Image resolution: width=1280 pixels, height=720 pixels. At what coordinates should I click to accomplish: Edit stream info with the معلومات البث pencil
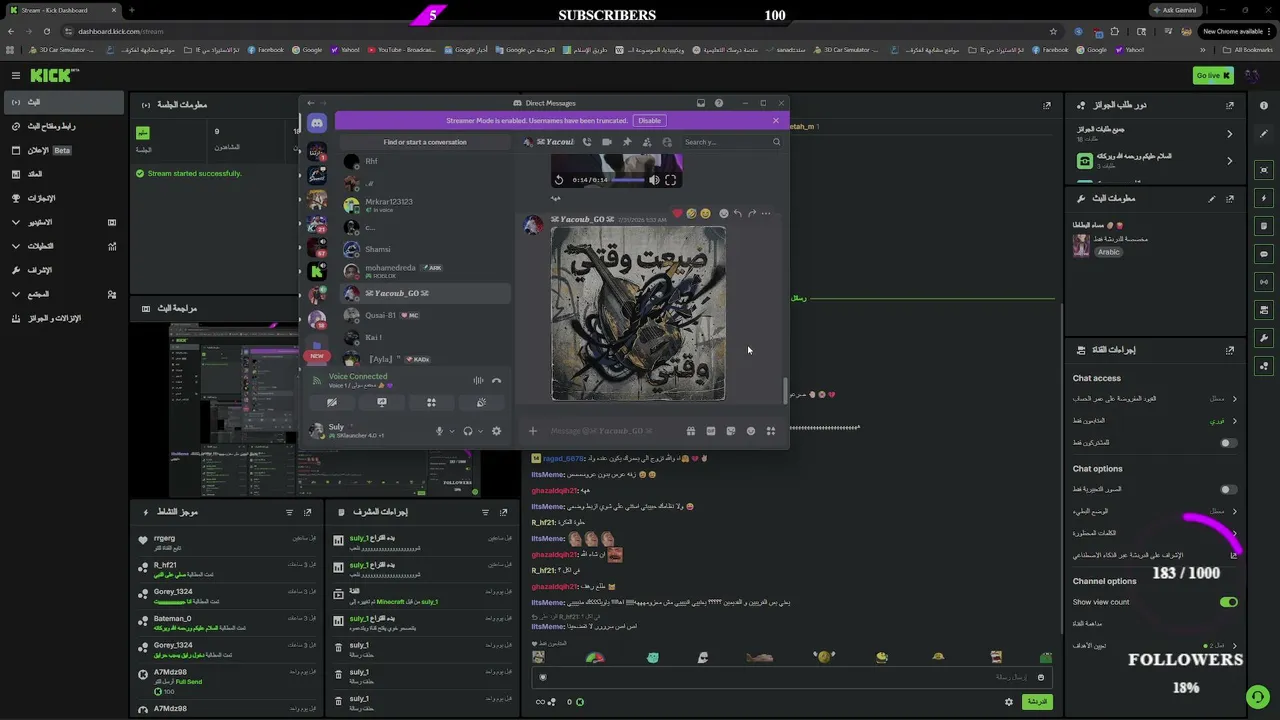coord(1212,199)
